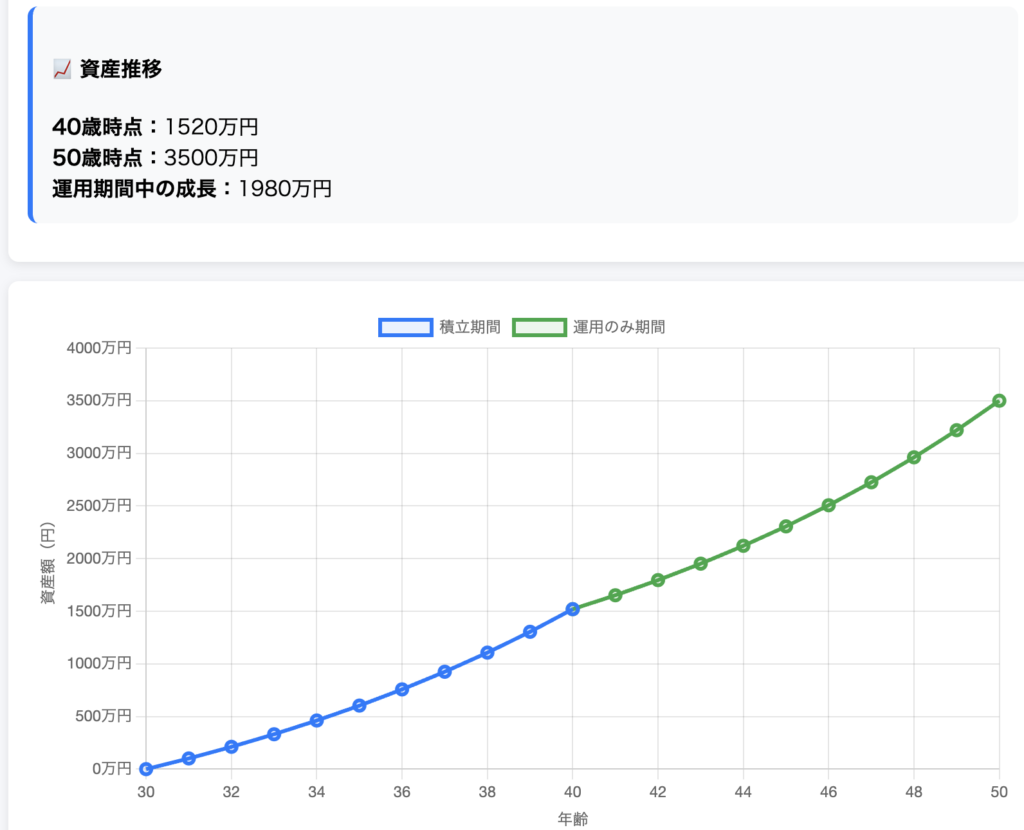Image resolution: width=1024 pixels, height=830 pixels.
Task: Toggle the 積立期間 legend label
Action: click(470, 327)
